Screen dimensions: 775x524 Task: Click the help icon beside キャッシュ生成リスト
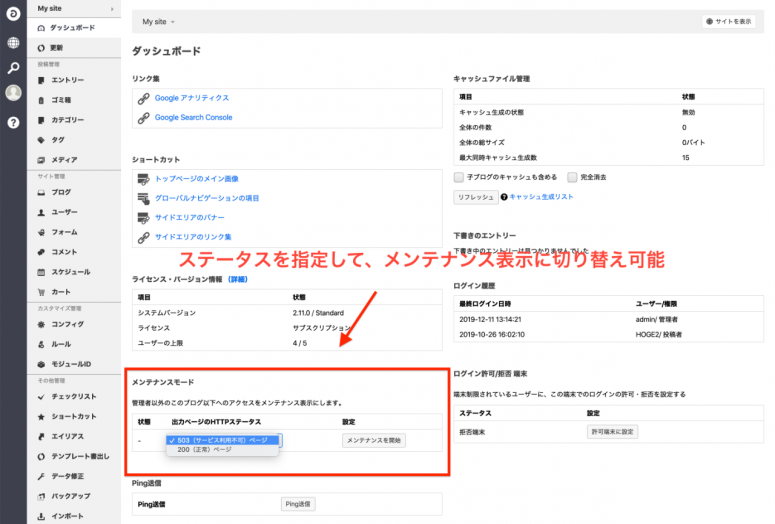tap(504, 197)
